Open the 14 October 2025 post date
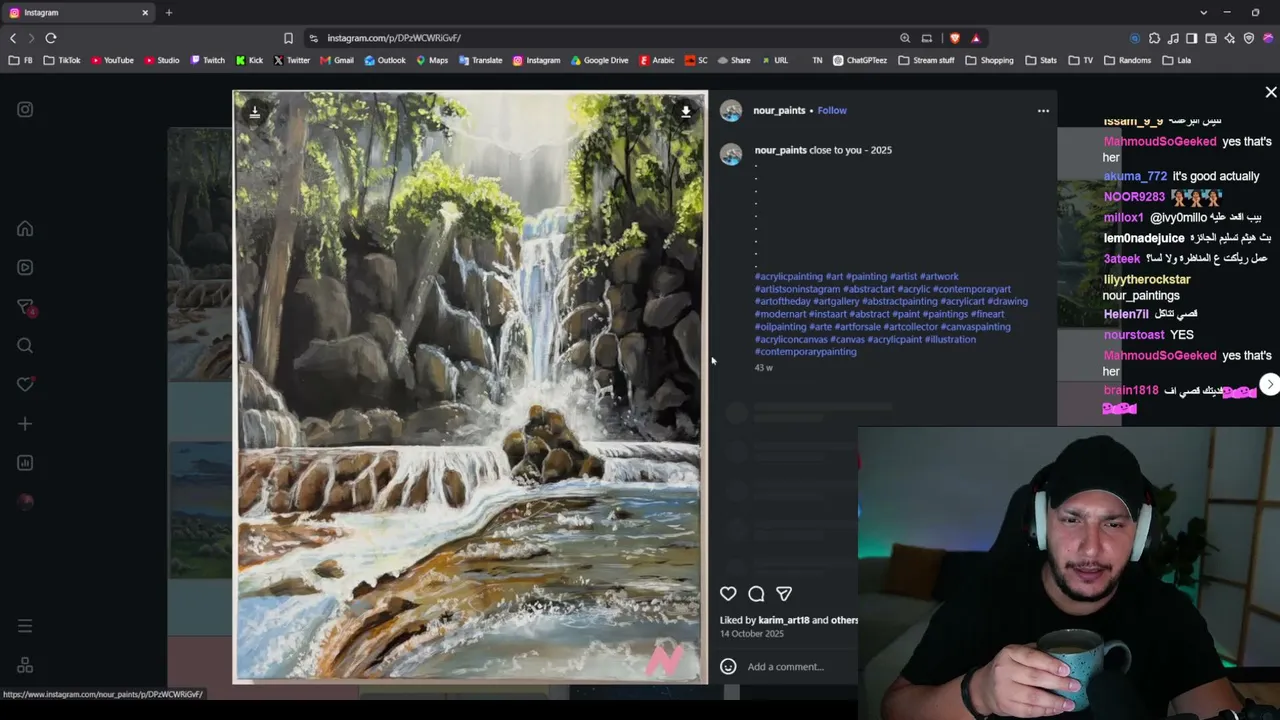1280x720 pixels. 752,634
